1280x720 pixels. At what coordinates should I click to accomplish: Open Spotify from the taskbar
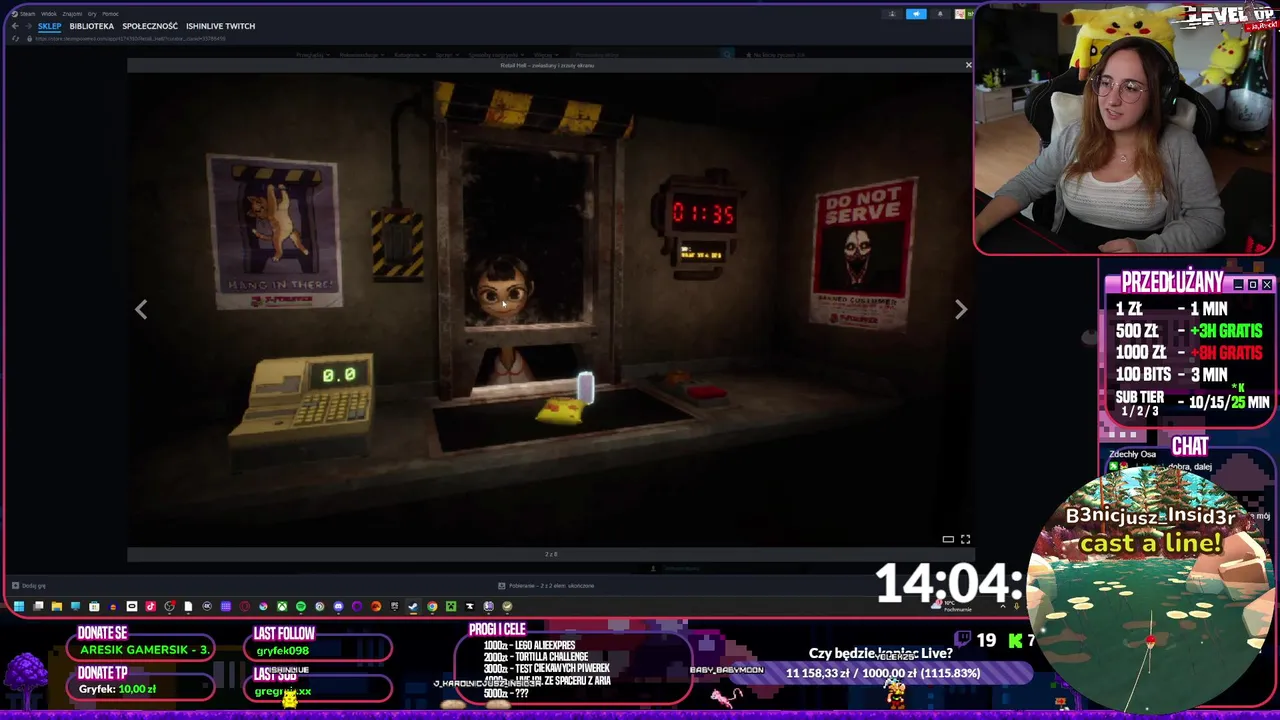[x=301, y=606]
